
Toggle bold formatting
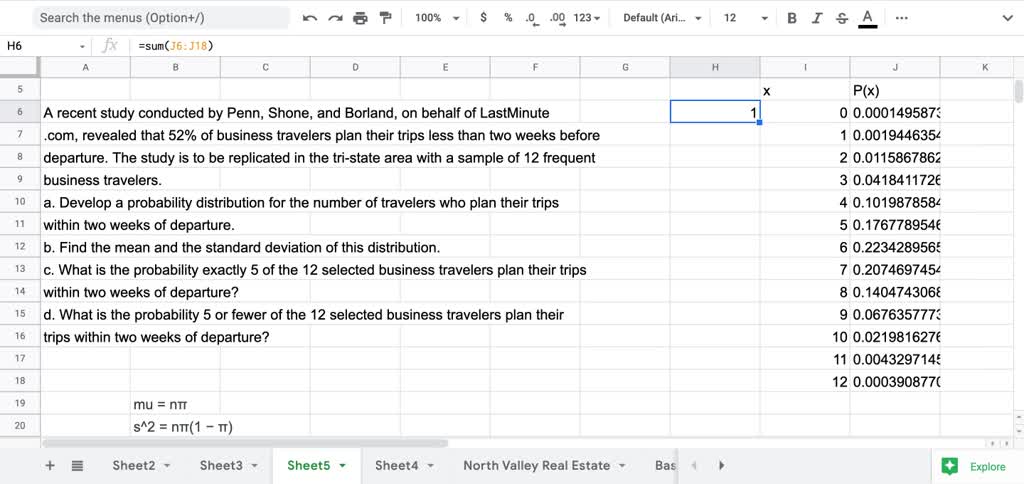(x=792, y=18)
